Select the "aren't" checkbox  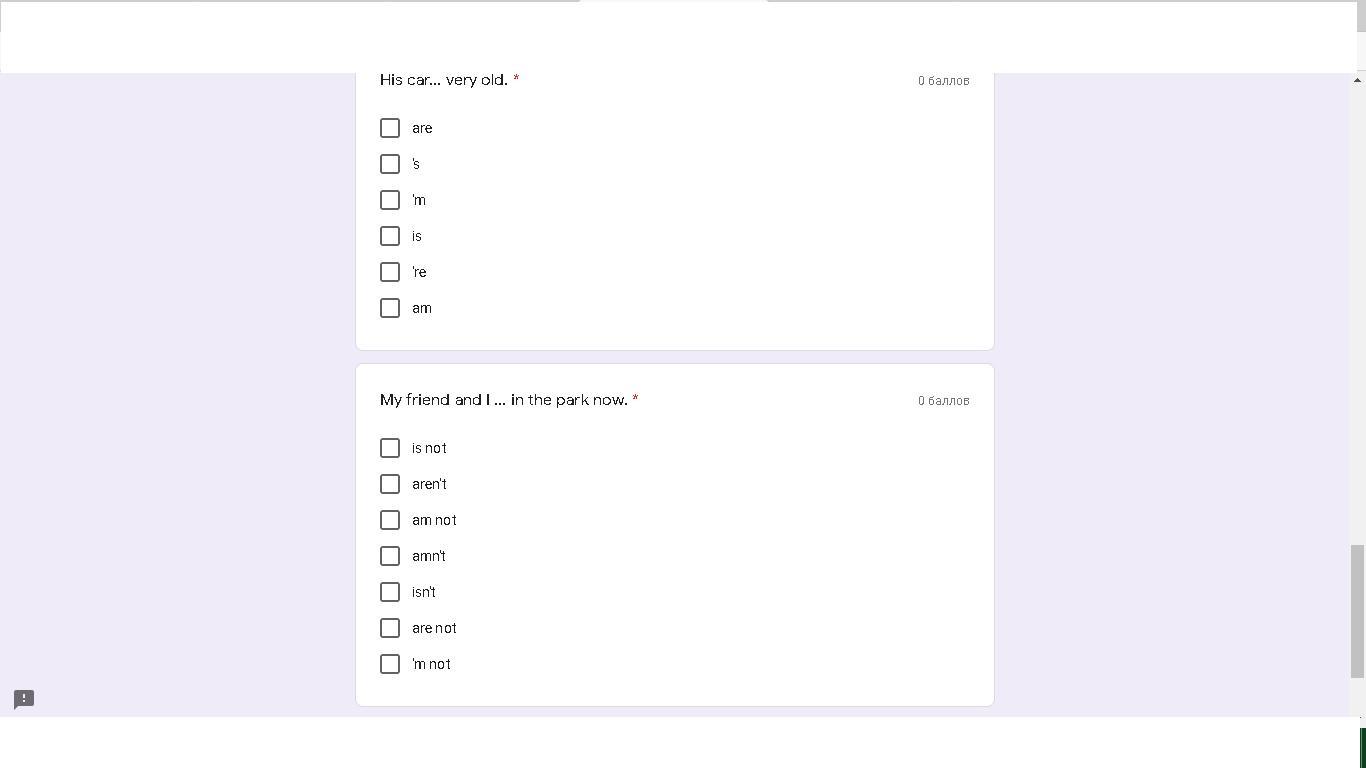pyautogui.click(x=390, y=484)
